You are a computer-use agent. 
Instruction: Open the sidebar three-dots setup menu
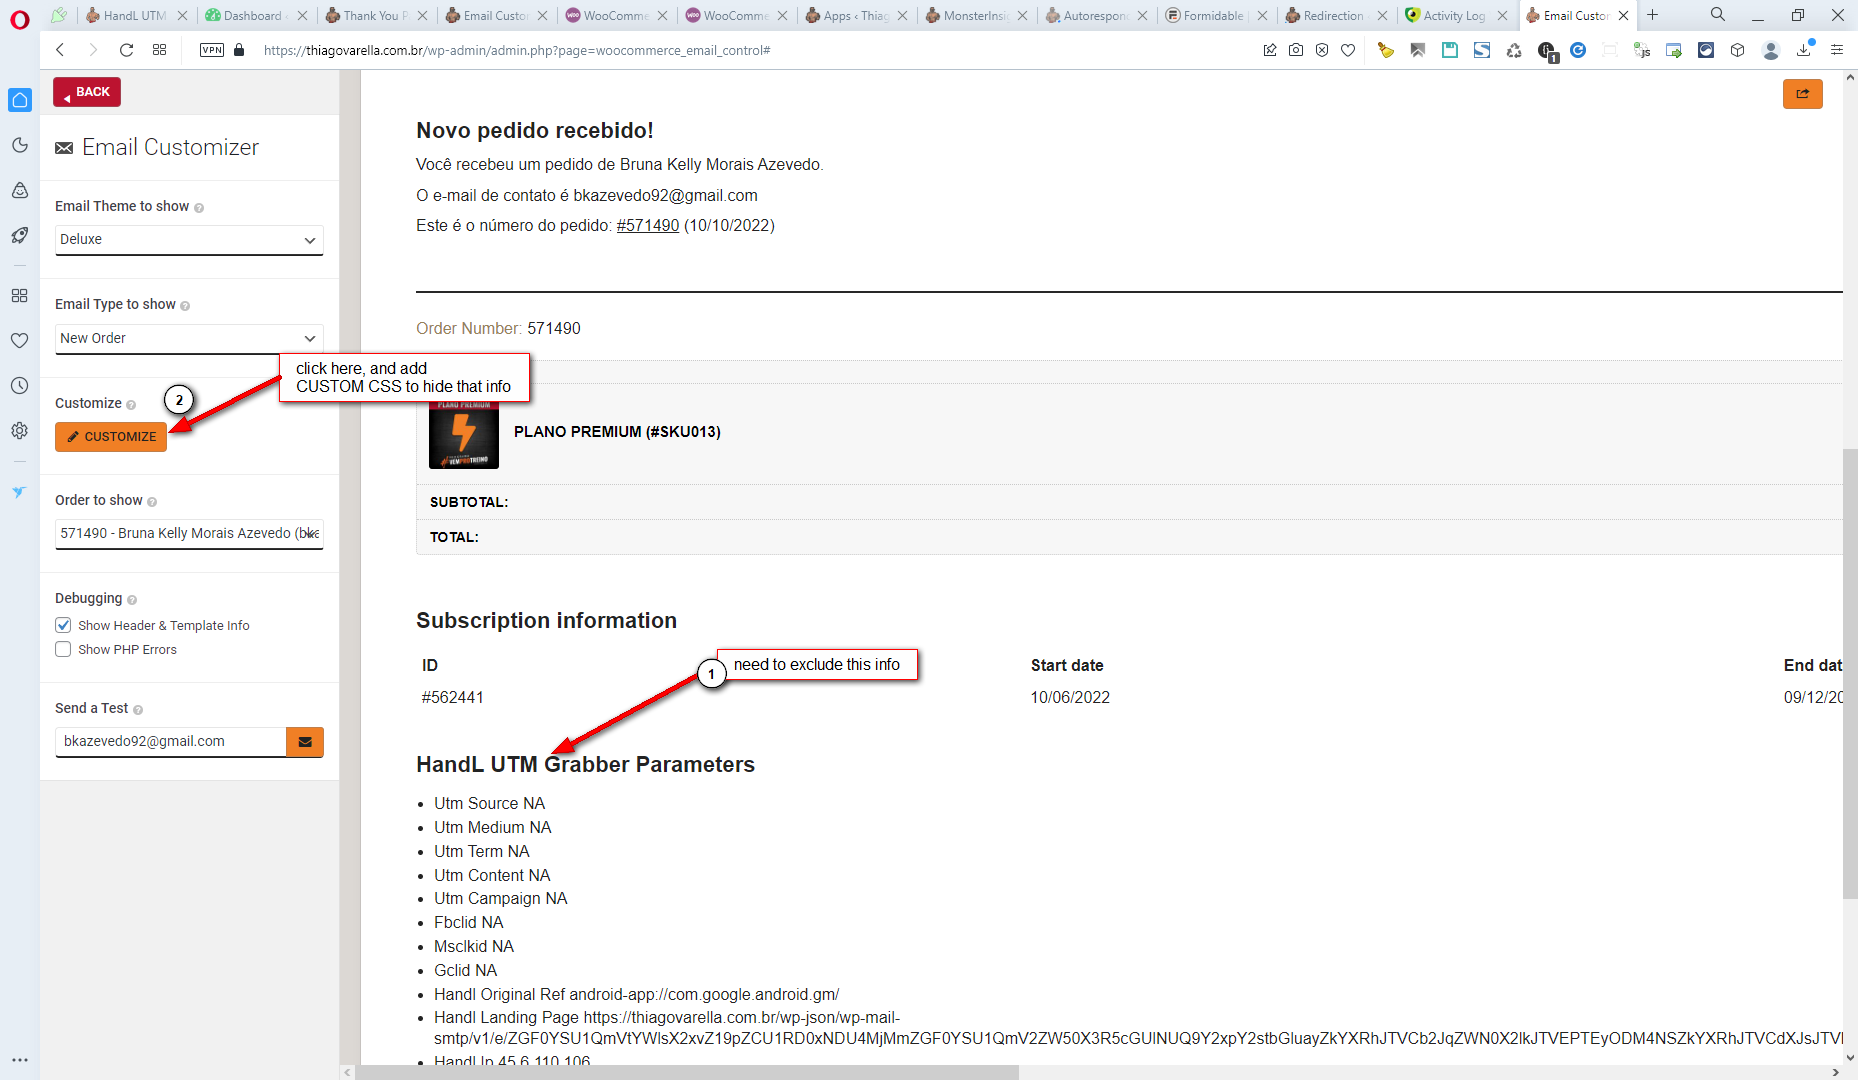20,1060
